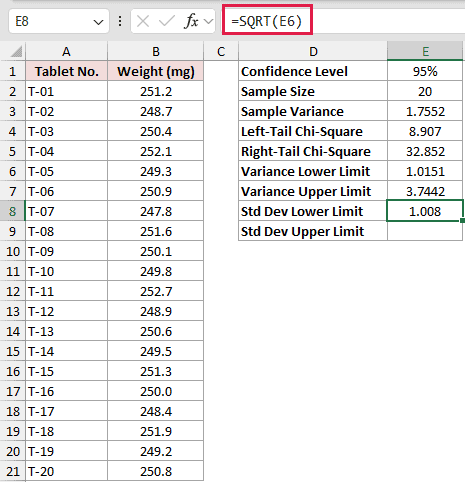Screen dimensions: 465x482
Task: Select cell with weight 250.8
Action: click(x=156, y=471)
